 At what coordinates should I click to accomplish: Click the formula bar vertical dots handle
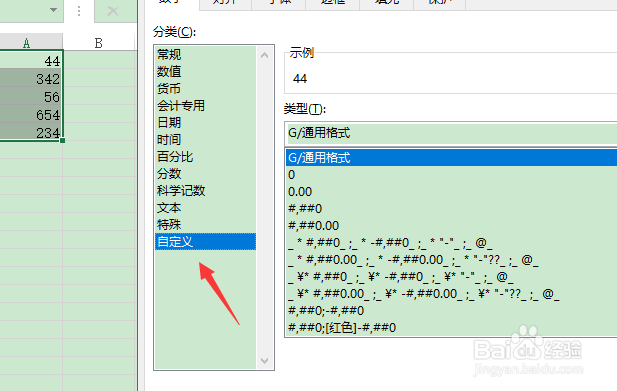pos(79,11)
